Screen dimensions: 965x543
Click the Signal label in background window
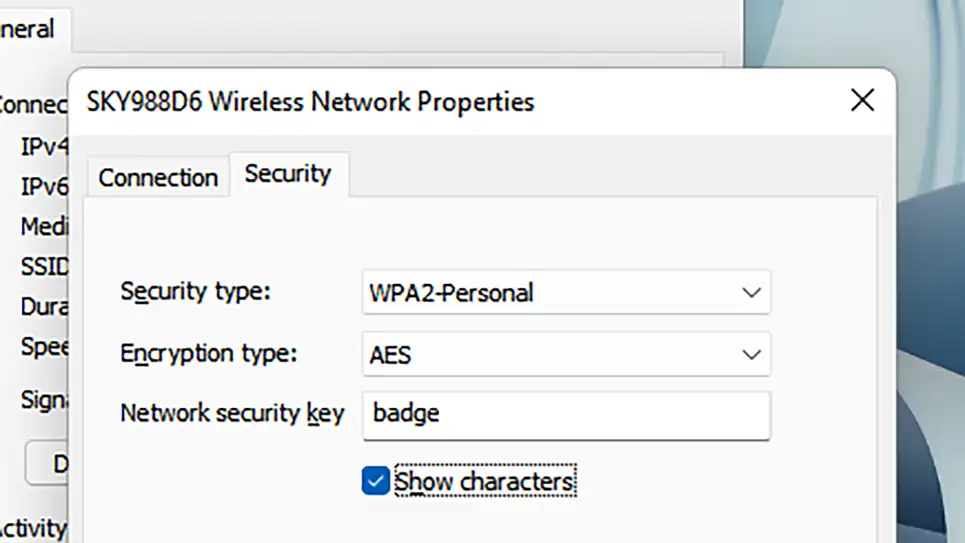(44, 400)
